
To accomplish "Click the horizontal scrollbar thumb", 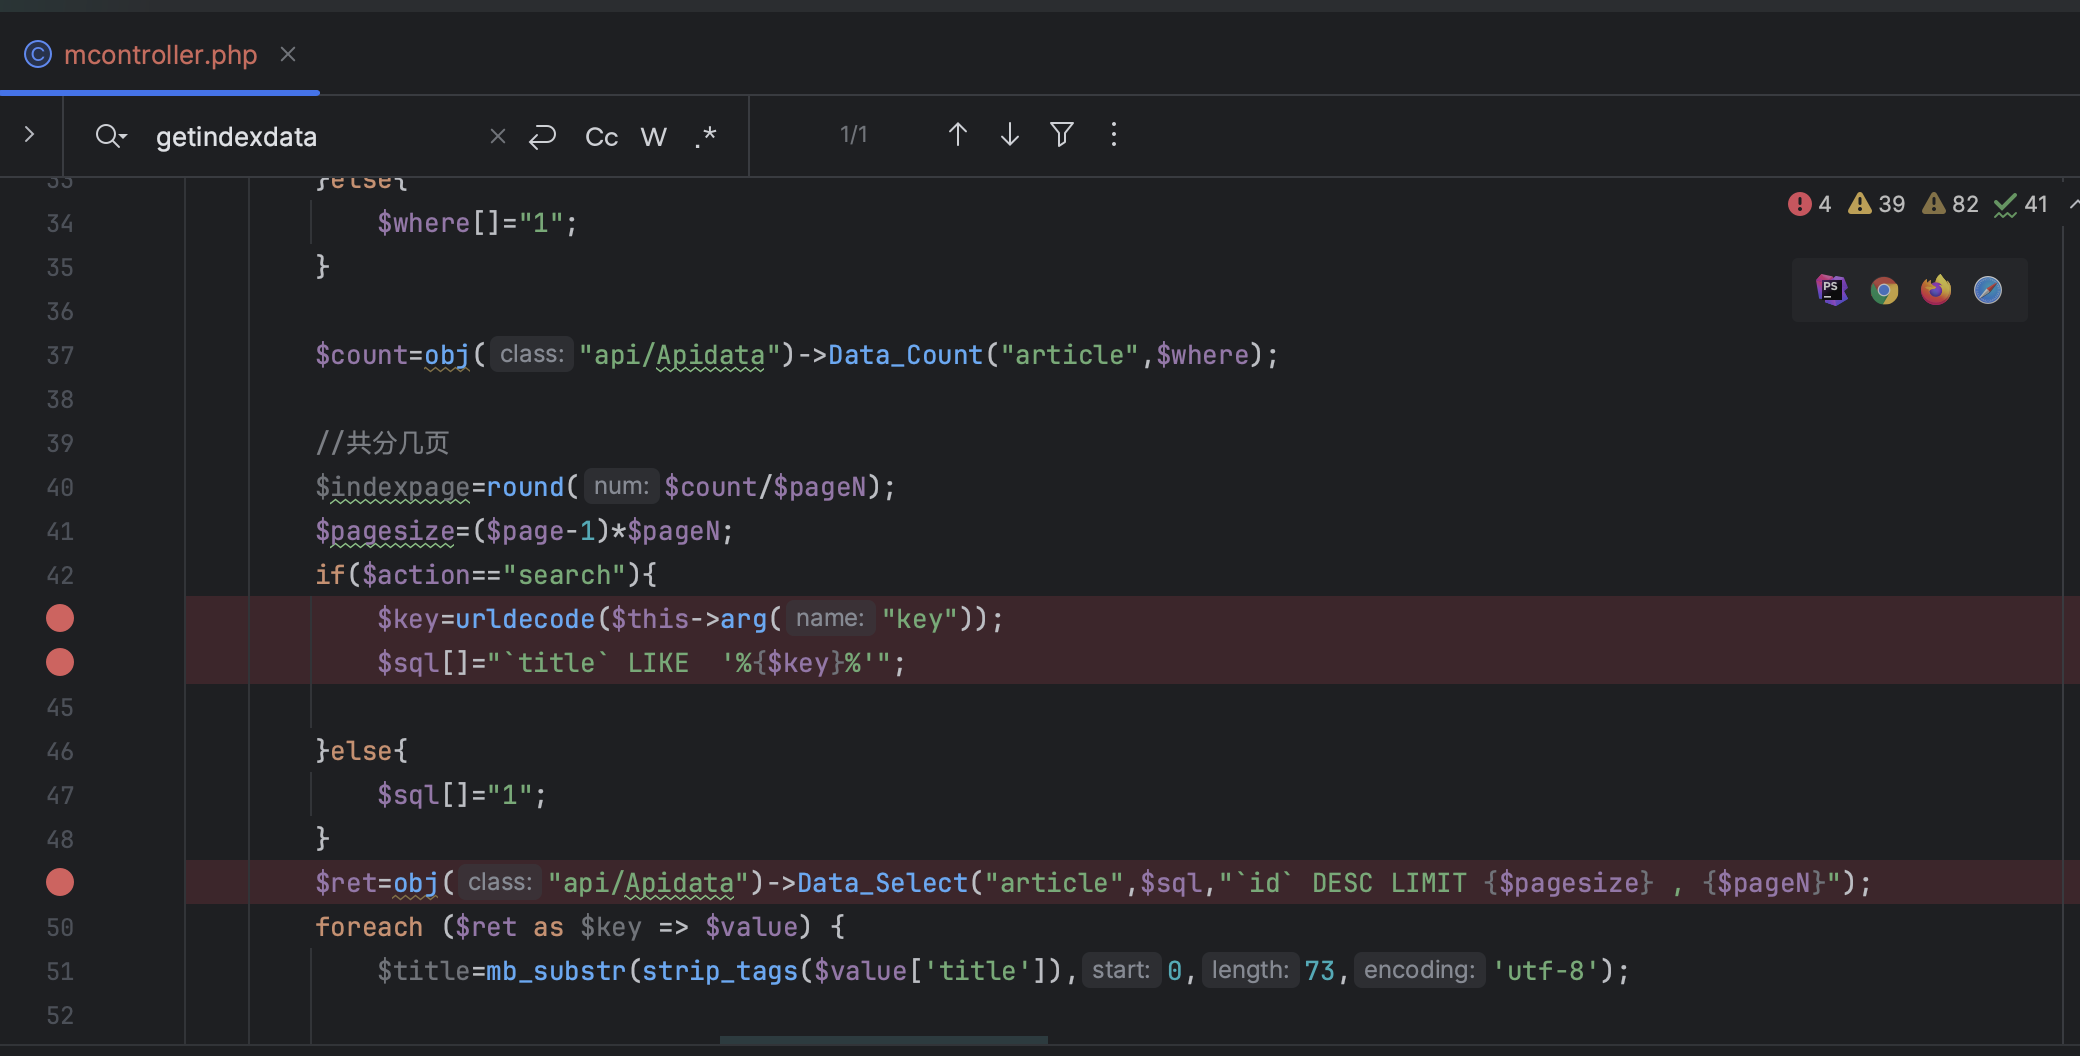I will click(884, 1040).
